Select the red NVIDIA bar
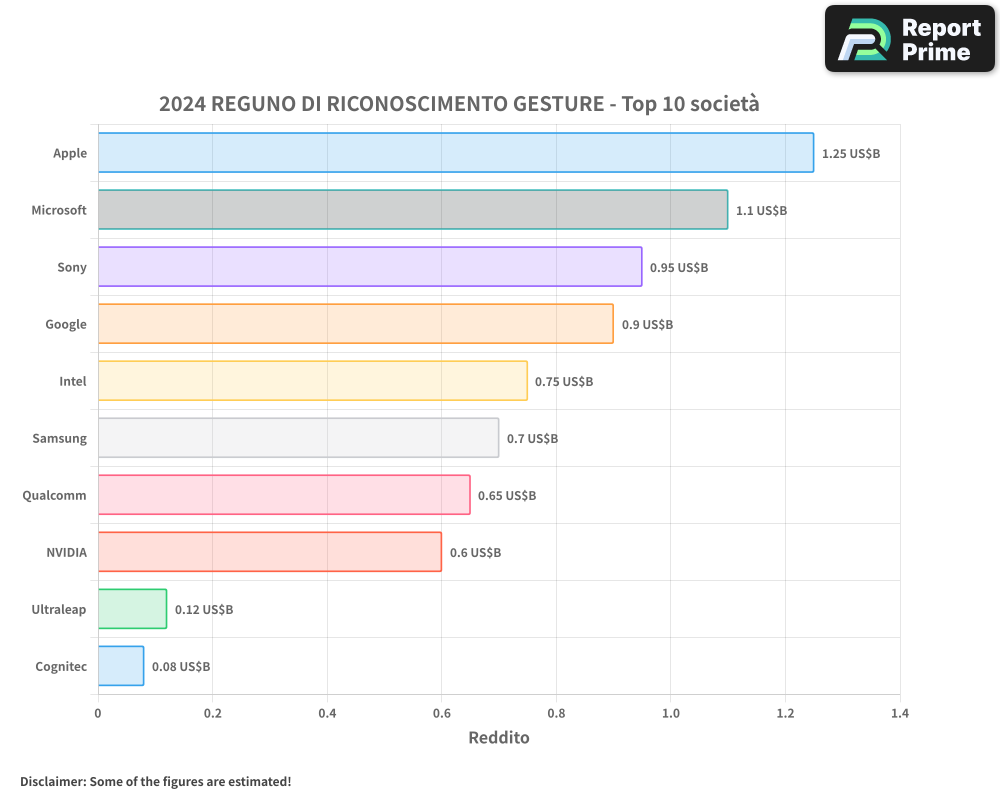This screenshot has height=800, width=1000. 269,552
